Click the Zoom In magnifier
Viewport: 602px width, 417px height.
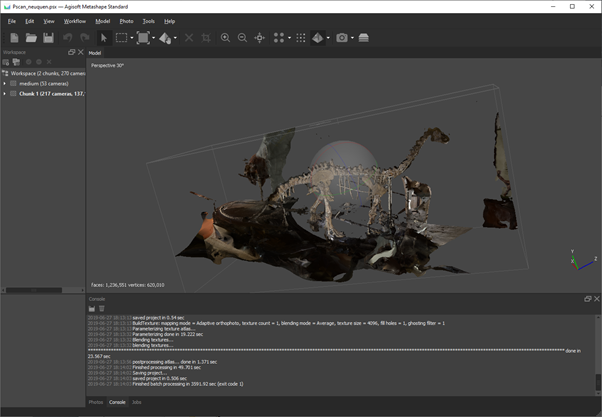tap(225, 38)
